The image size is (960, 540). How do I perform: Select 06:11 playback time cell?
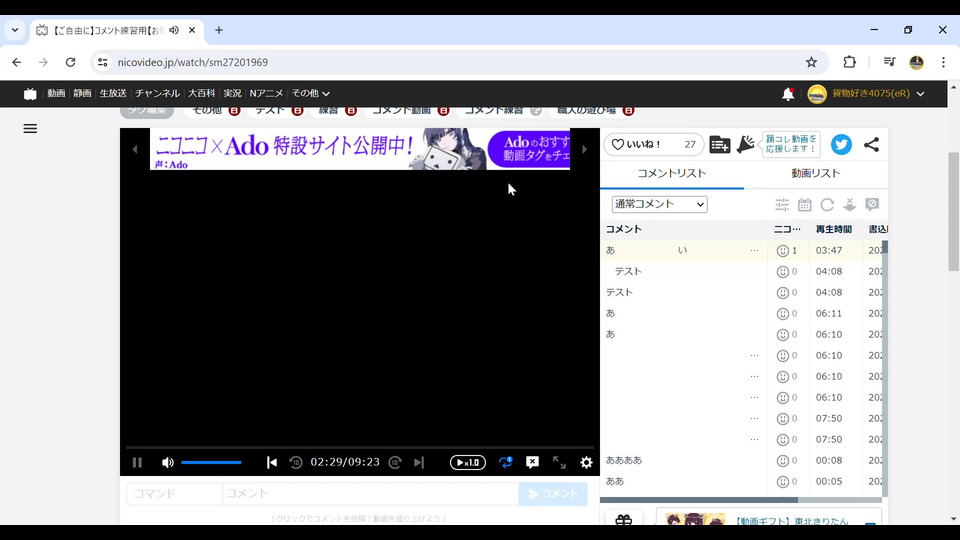point(829,313)
